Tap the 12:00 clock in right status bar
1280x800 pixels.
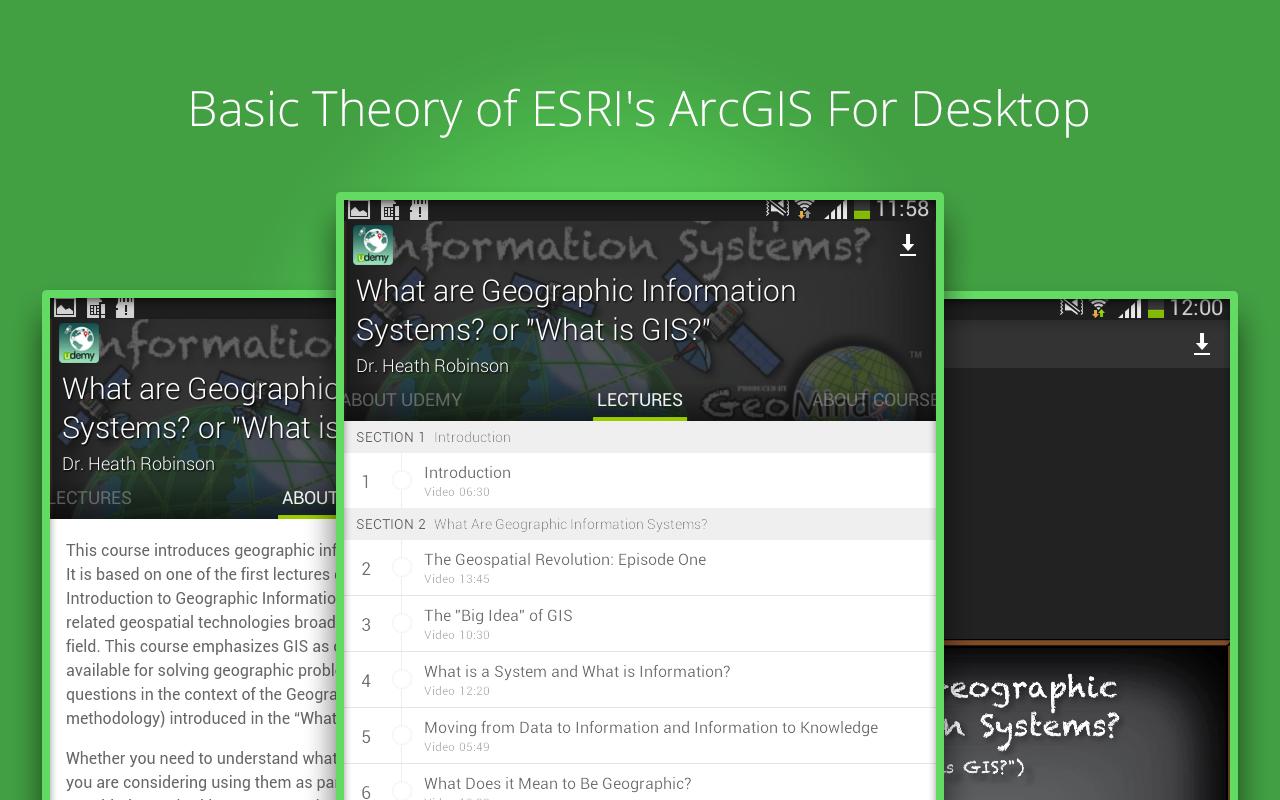1196,308
